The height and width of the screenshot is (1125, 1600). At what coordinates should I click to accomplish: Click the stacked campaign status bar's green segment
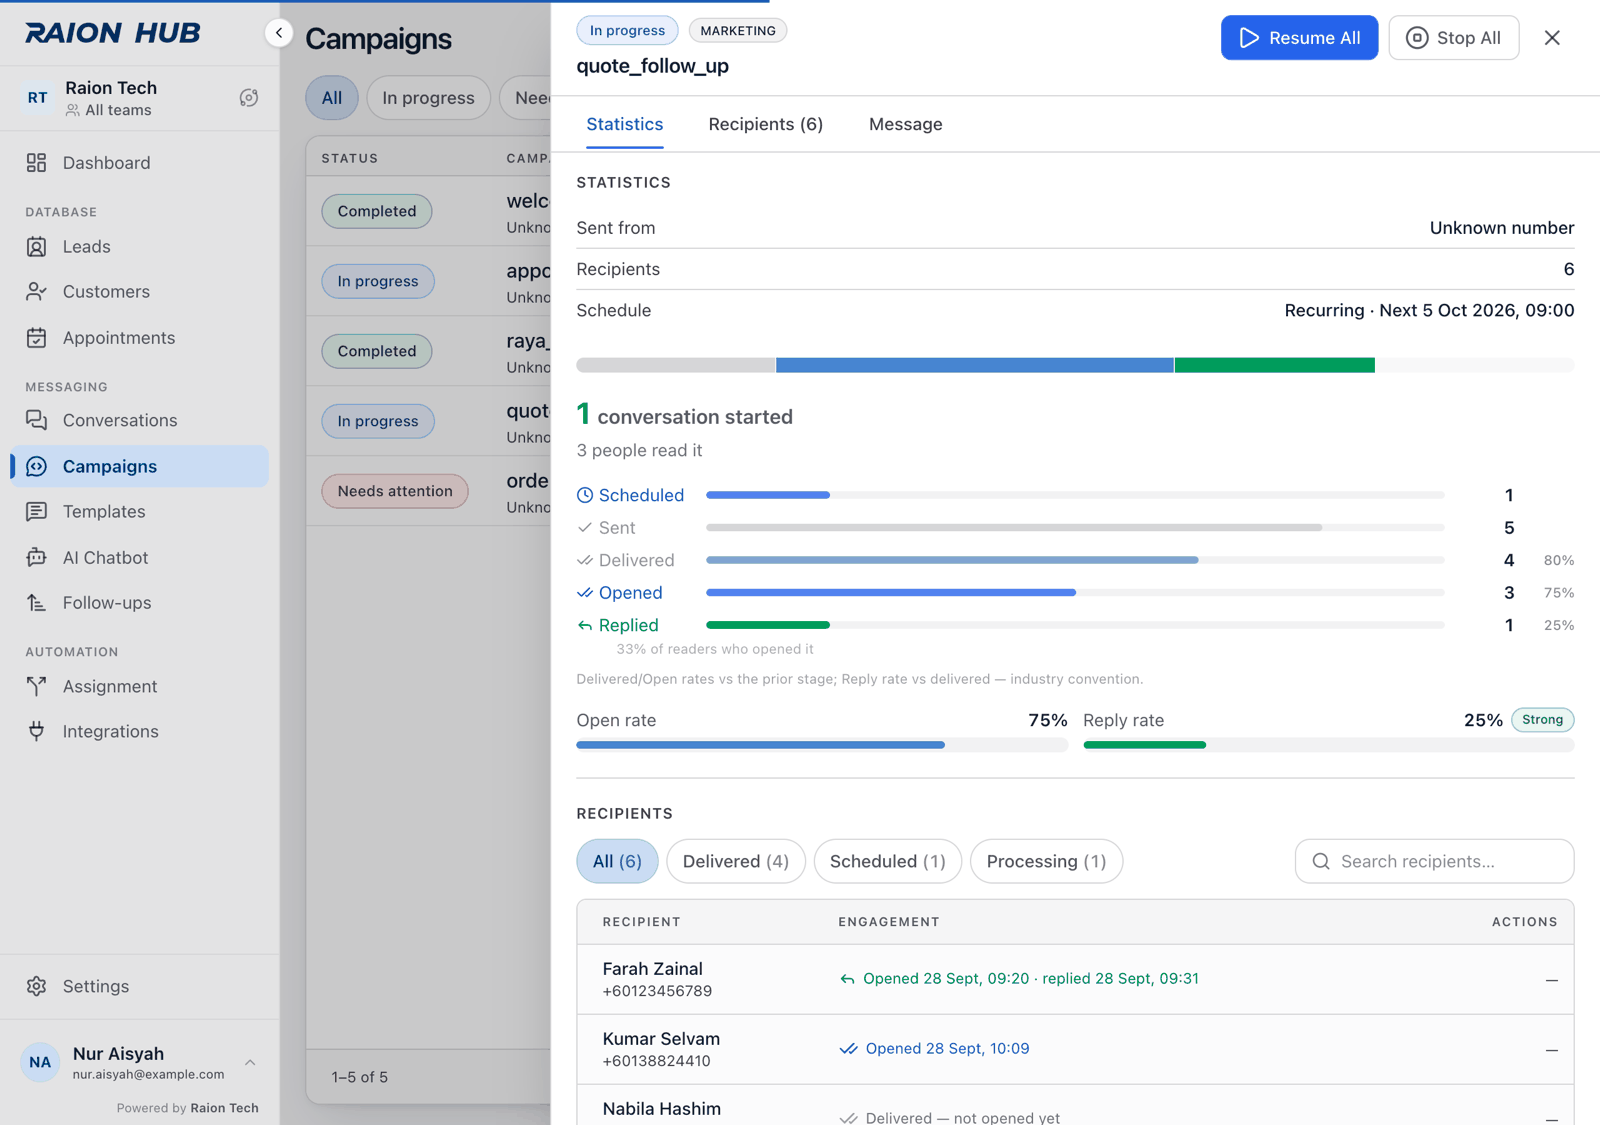(1274, 365)
